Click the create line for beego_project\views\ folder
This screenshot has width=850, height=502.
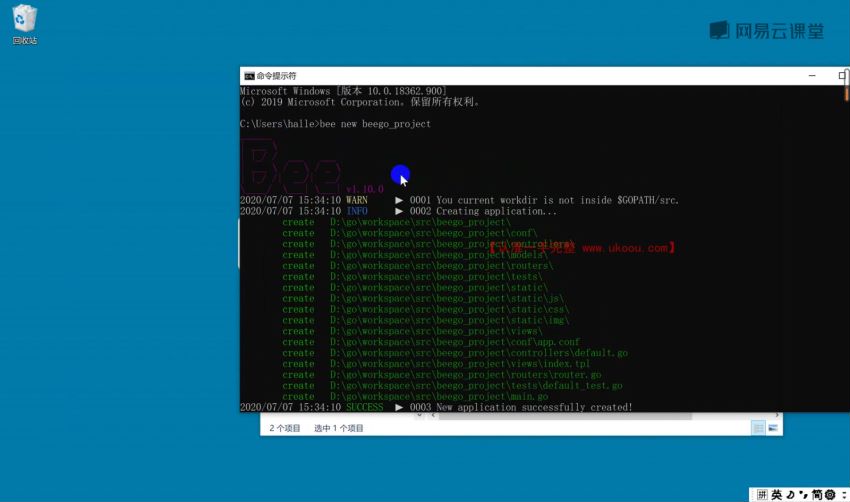click(x=412, y=331)
